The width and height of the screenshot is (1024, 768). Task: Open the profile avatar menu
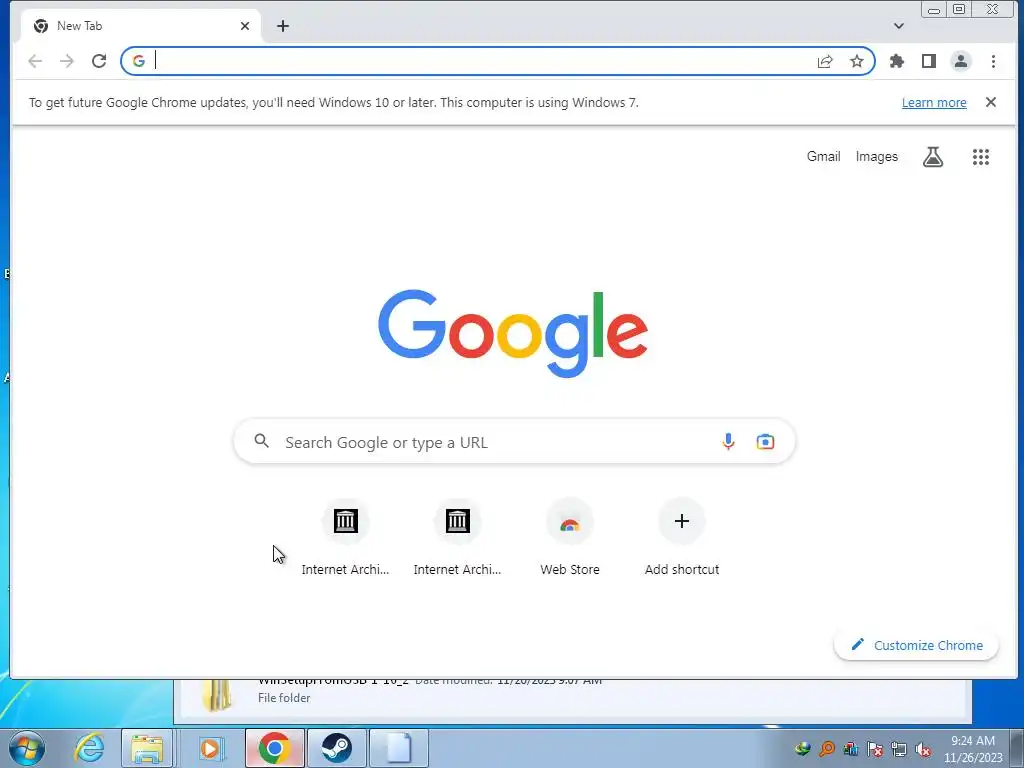pos(961,61)
